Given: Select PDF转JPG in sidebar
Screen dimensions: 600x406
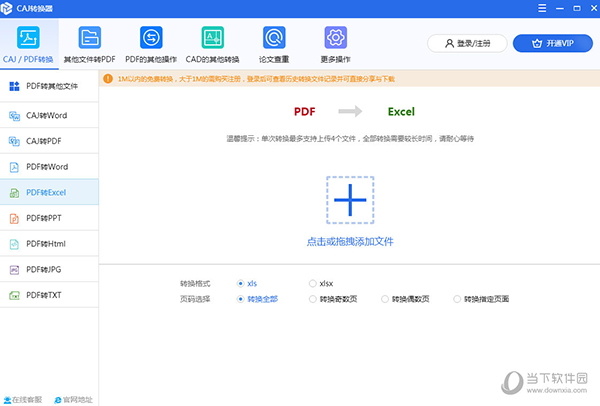Looking at the screenshot, I should pyautogui.click(x=49, y=269).
